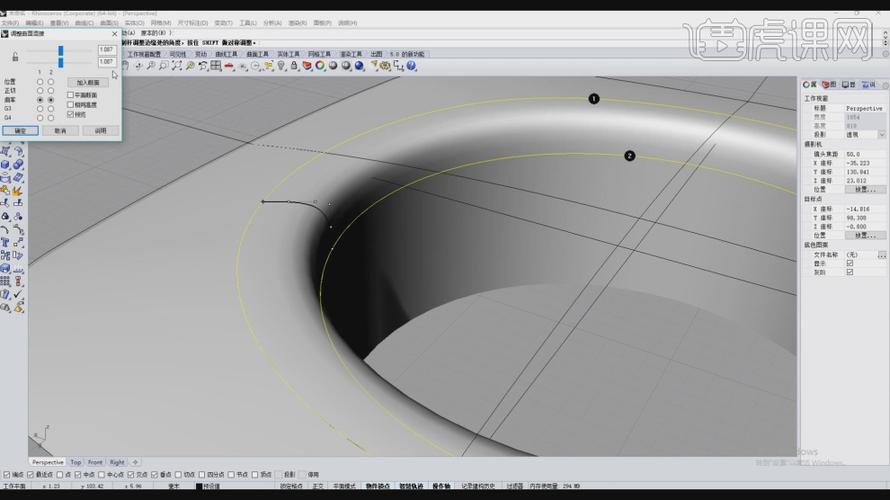Viewport: 890px width, 500px height.
Task: Click the add viewport tab plus button
Action: (135, 462)
